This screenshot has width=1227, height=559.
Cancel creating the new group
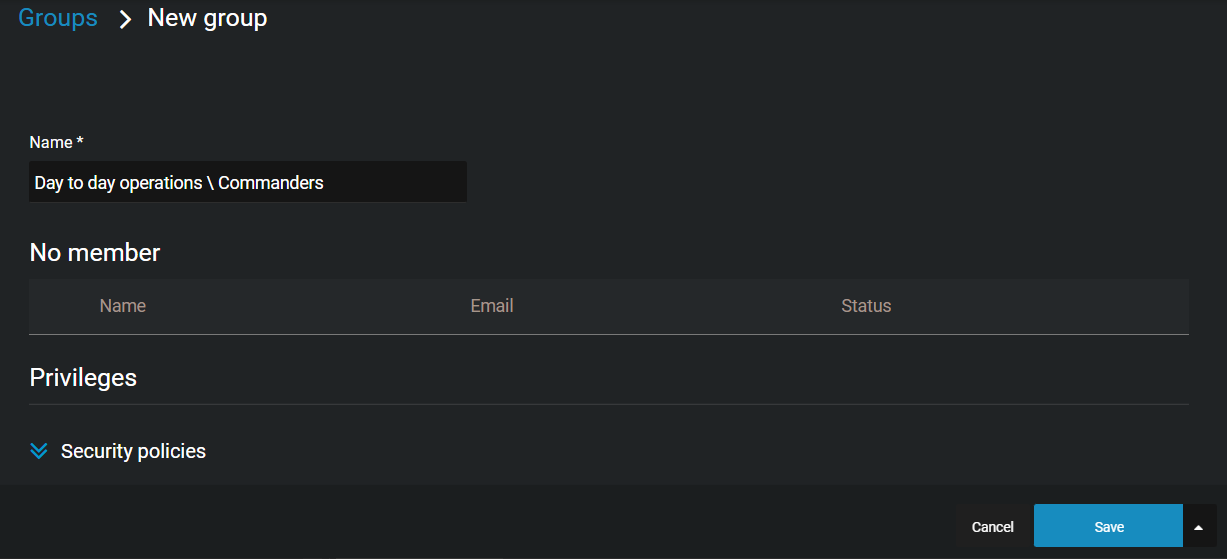pyautogui.click(x=993, y=527)
